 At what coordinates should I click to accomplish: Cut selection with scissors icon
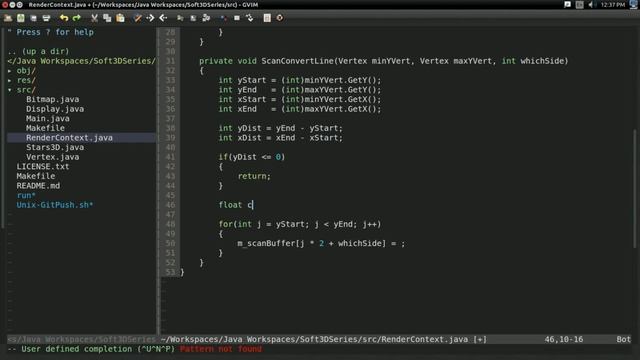94,18
